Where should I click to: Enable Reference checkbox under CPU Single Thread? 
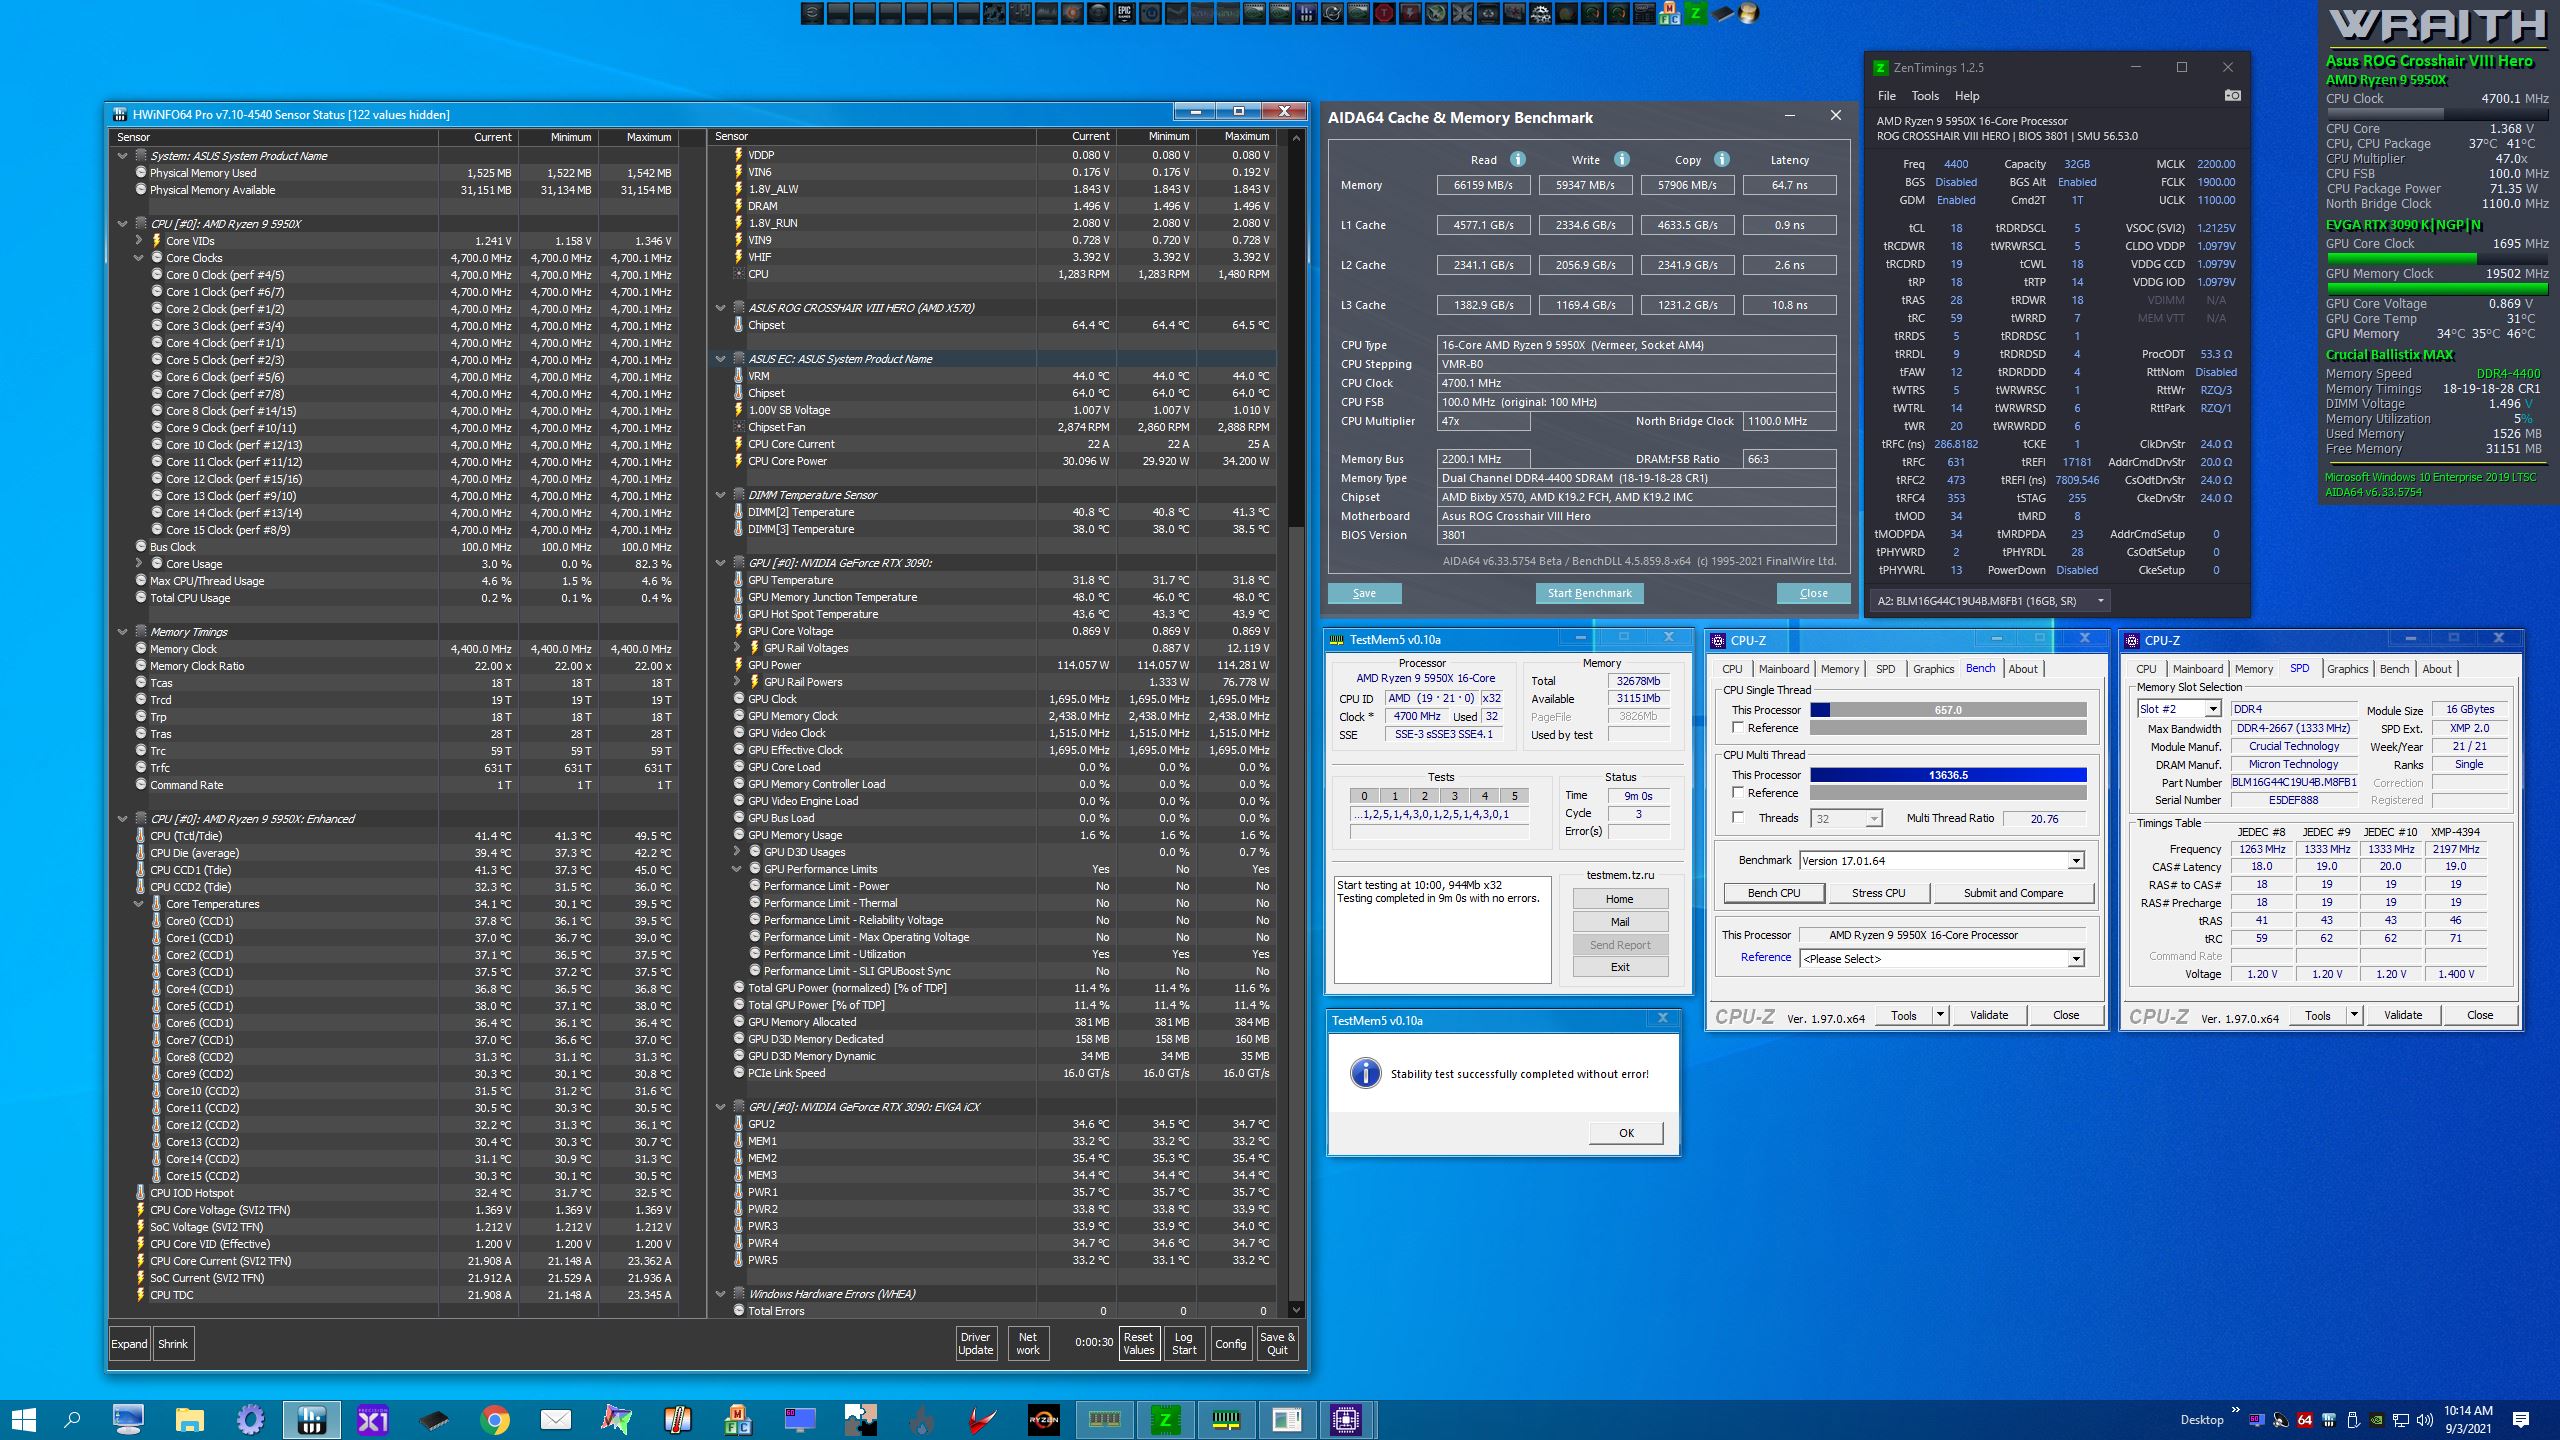pyautogui.click(x=1738, y=728)
